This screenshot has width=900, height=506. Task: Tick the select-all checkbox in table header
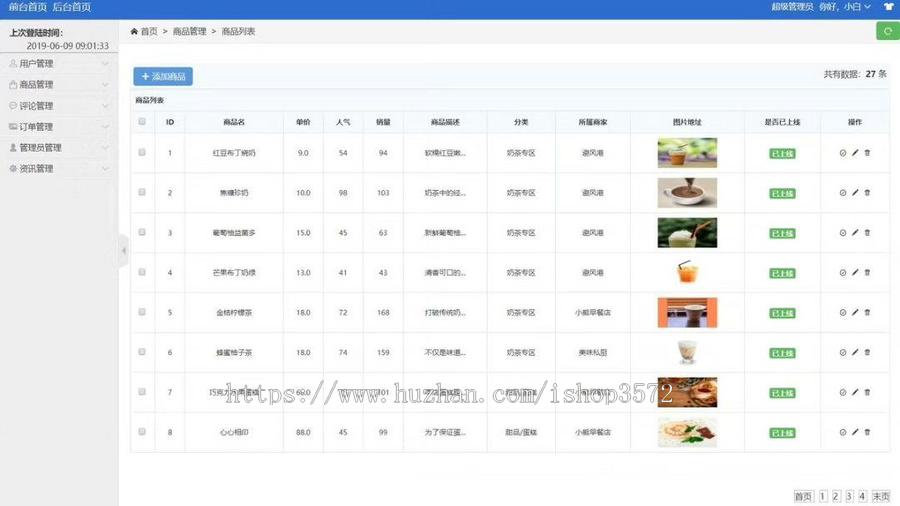click(x=142, y=122)
